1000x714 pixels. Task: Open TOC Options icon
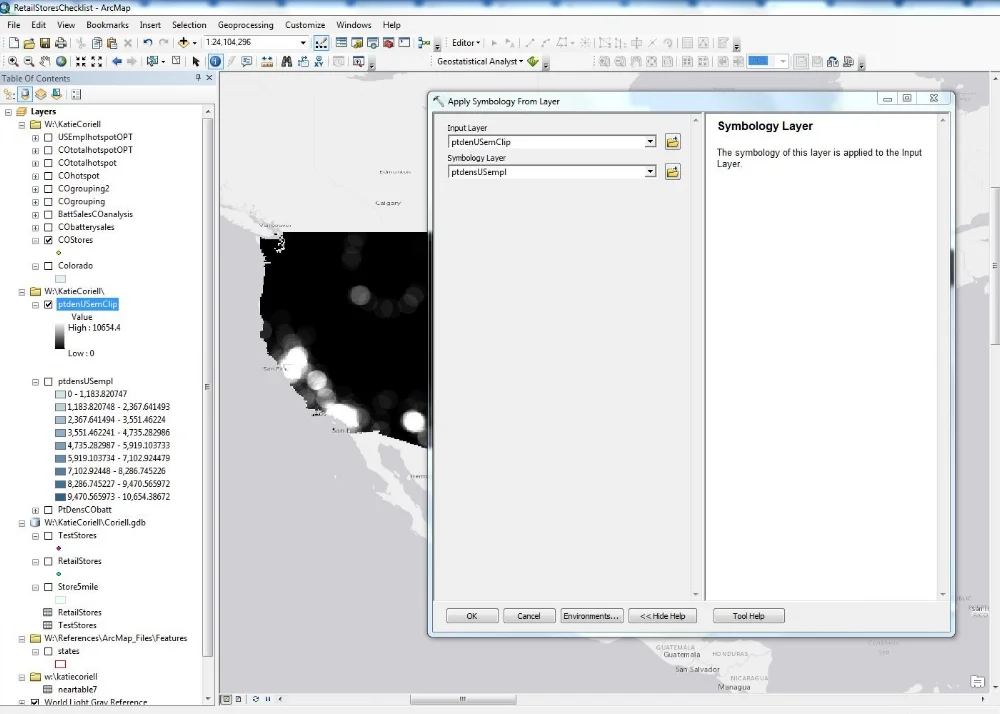click(x=76, y=94)
